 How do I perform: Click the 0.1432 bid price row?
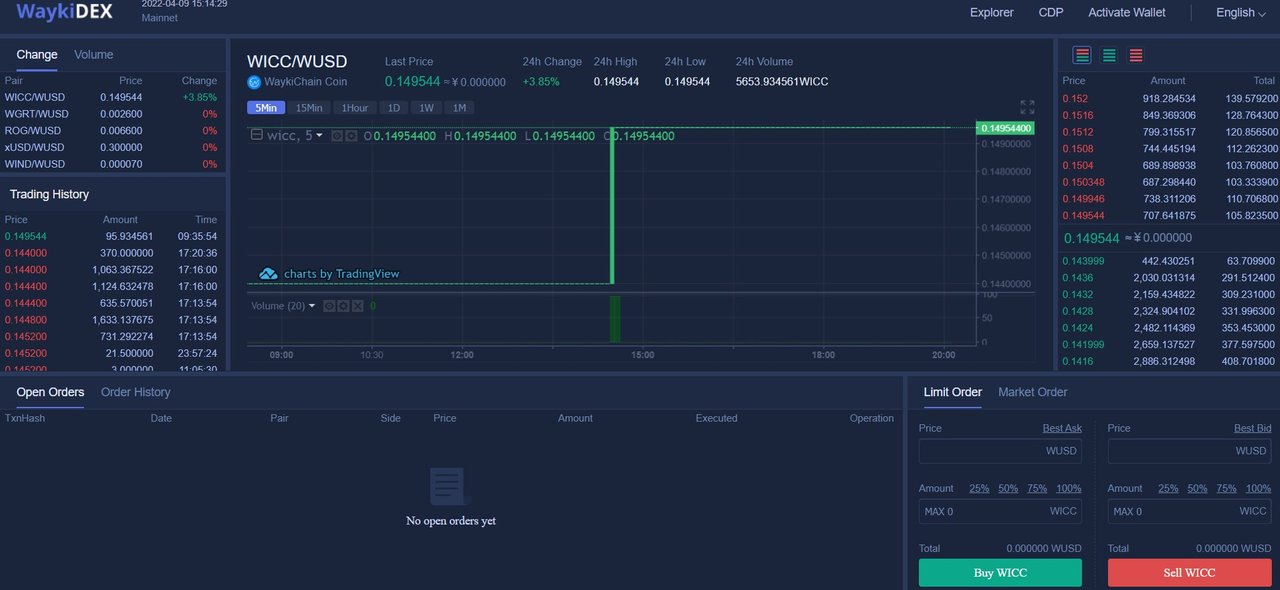coord(1169,295)
